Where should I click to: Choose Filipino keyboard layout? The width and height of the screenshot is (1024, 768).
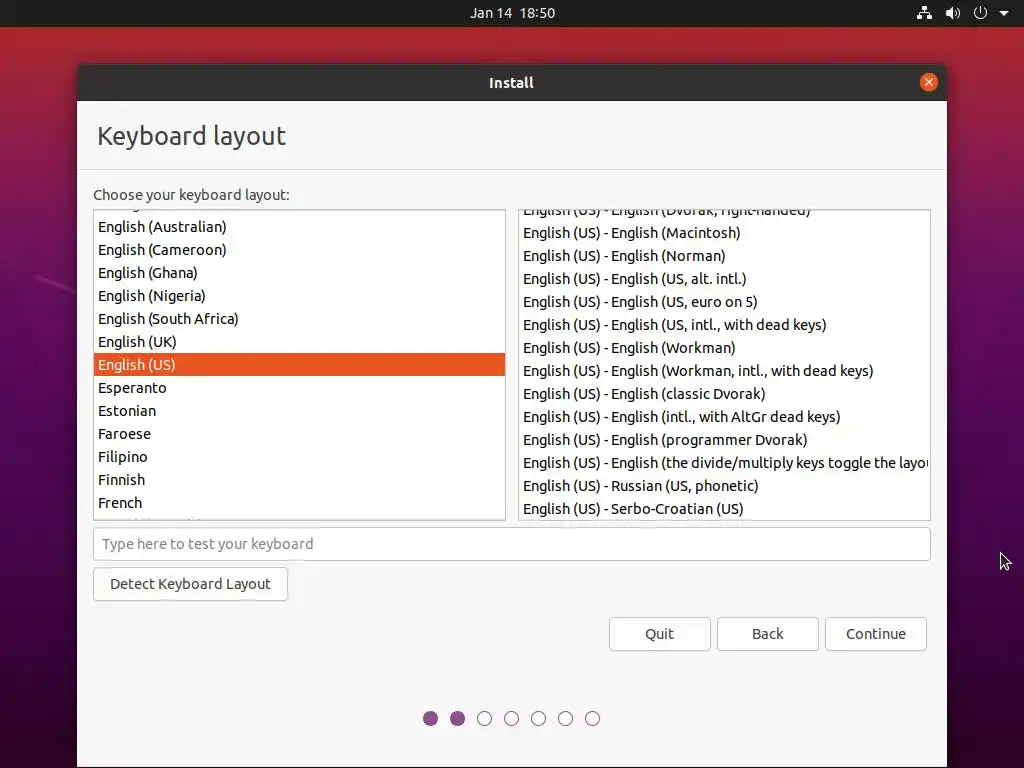(299, 456)
